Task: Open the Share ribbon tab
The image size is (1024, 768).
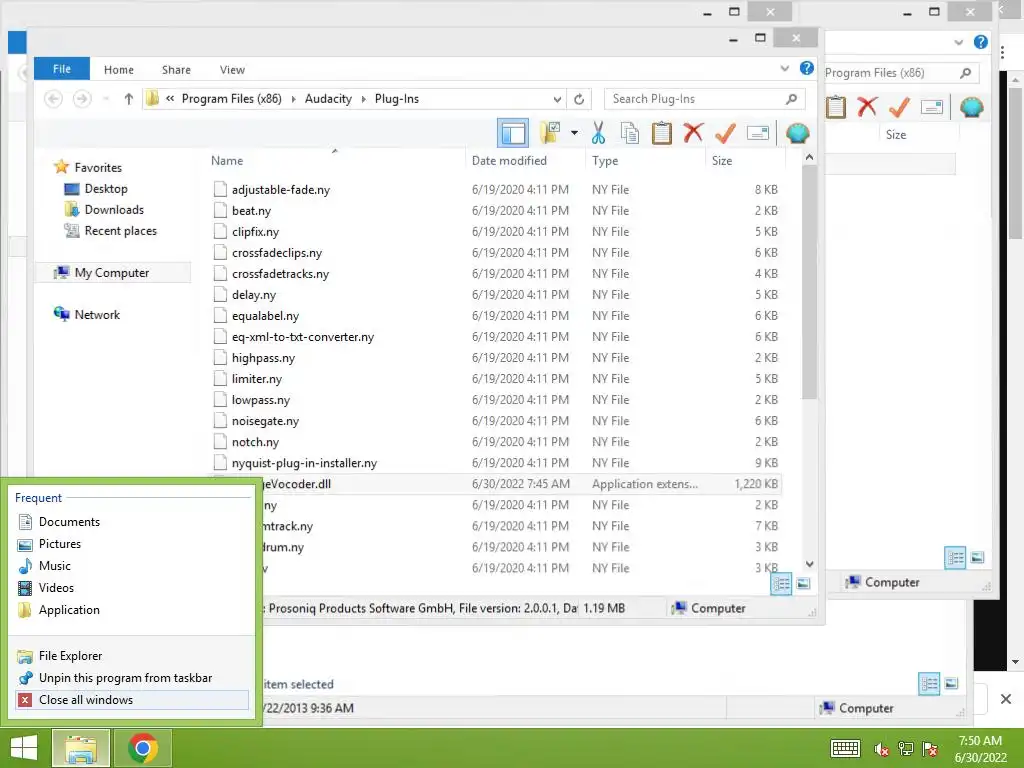Action: click(176, 70)
